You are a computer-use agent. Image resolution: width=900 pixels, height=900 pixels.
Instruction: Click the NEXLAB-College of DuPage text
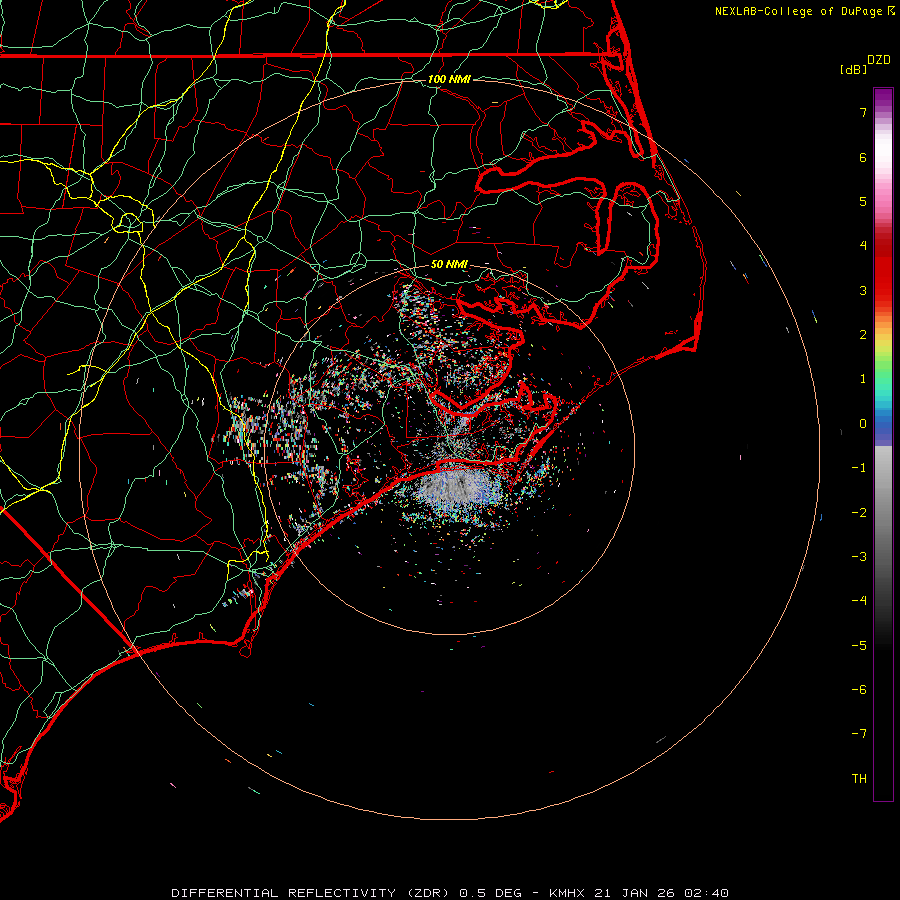pos(799,11)
